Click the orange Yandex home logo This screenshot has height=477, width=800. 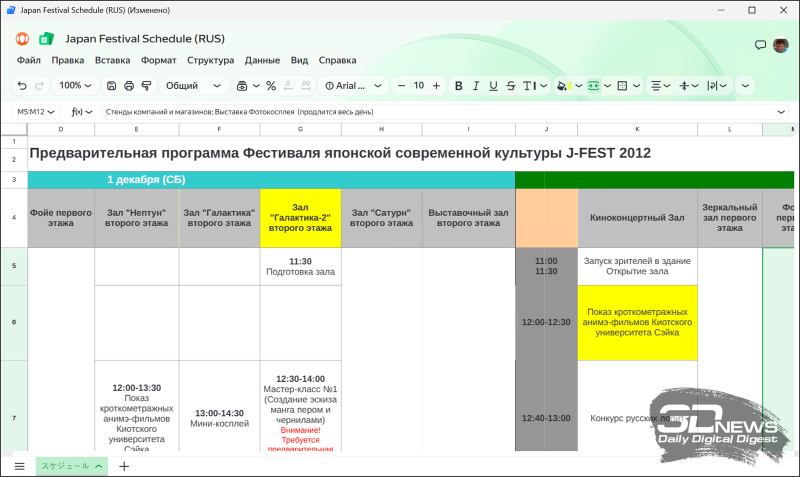click(x=22, y=39)
